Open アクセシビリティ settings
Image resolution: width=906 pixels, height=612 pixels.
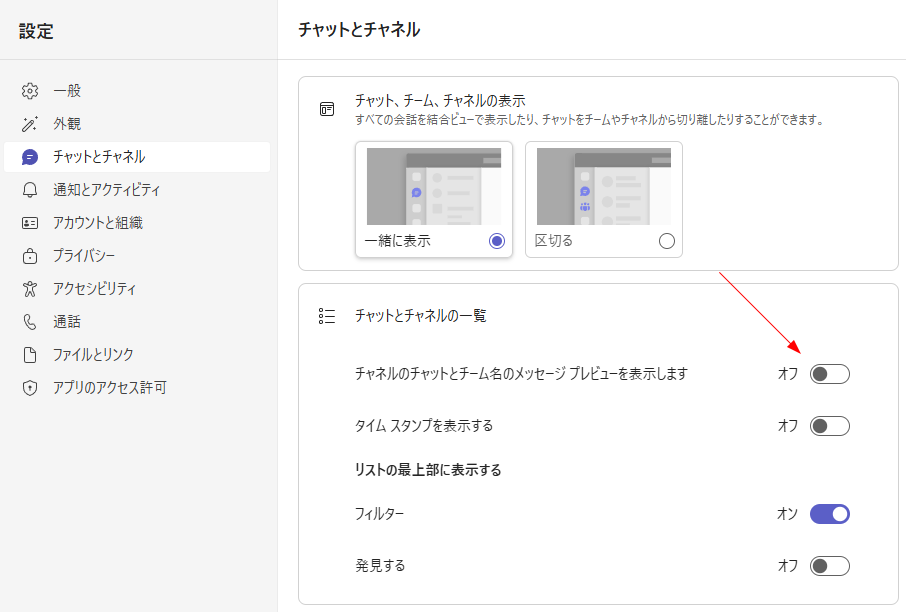pyautogui.click(x=137, y=288)
